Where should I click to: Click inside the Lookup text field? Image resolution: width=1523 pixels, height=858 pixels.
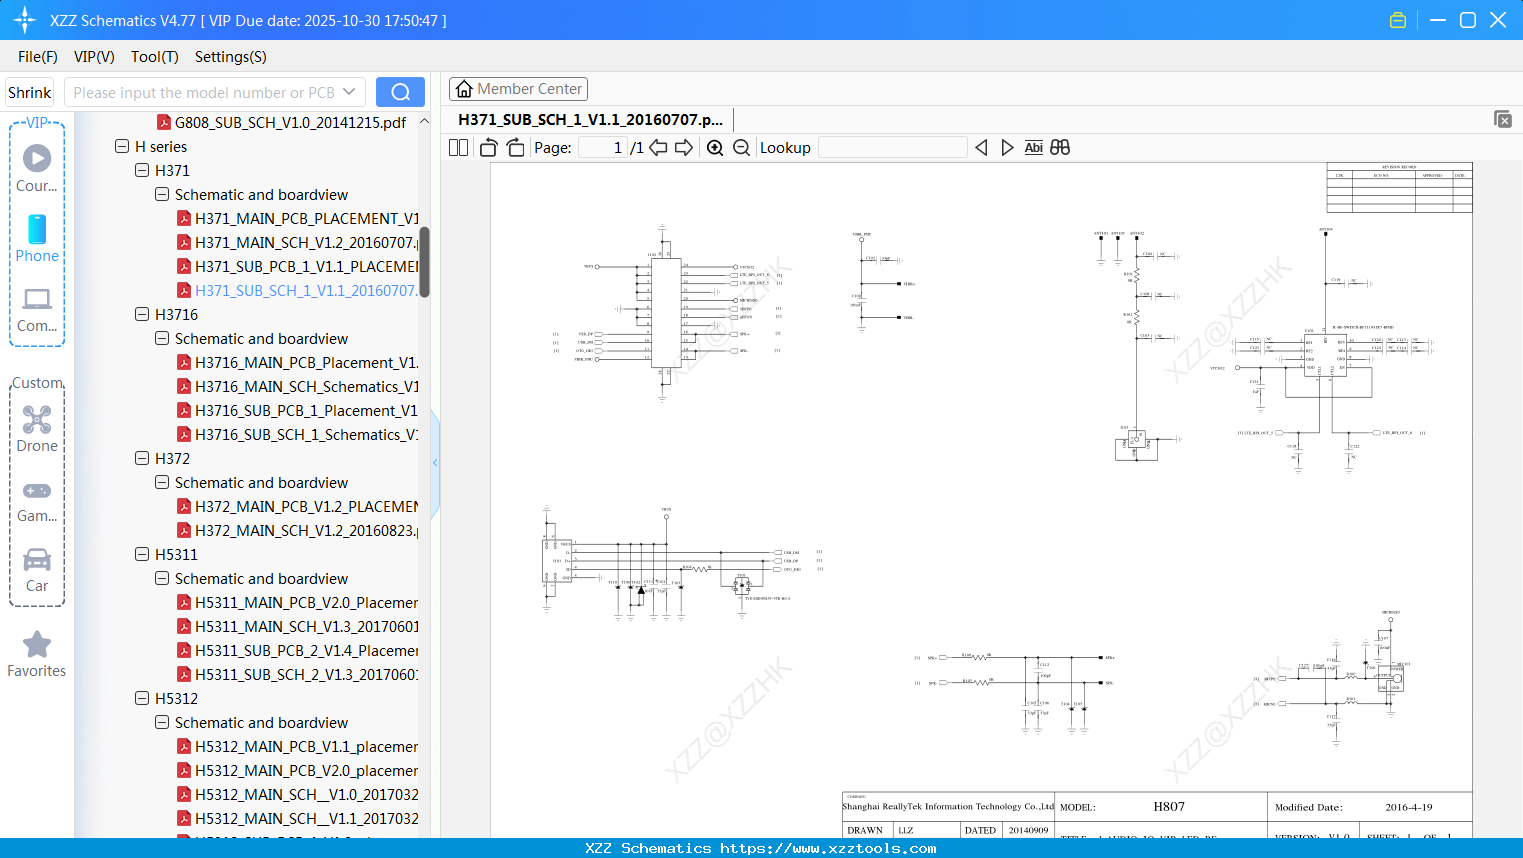[892, 147]
